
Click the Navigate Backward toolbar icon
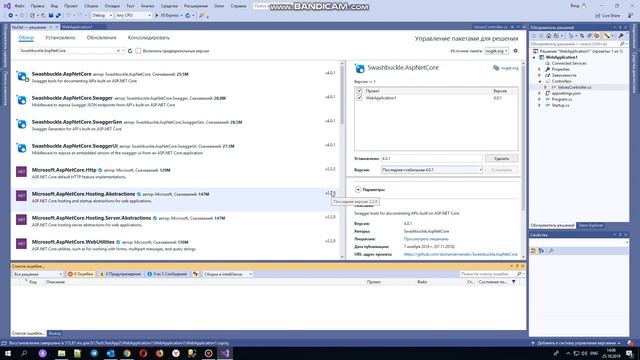[11, 16]
